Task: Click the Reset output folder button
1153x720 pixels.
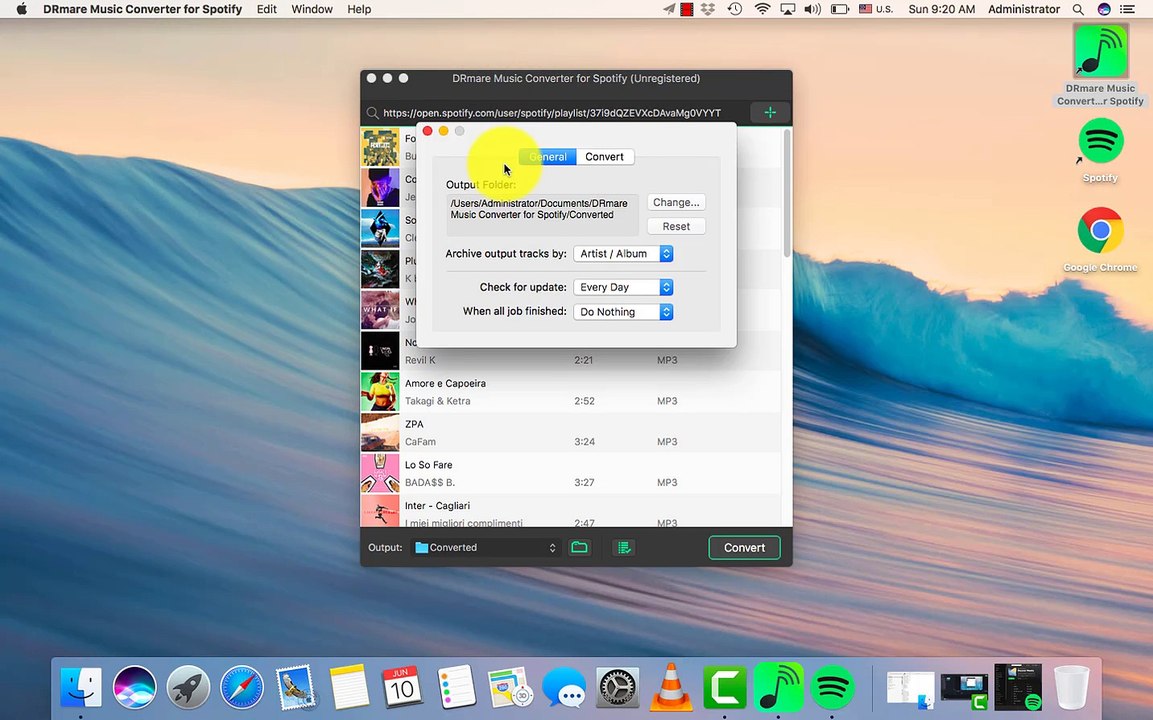Action: coord(677,227)
